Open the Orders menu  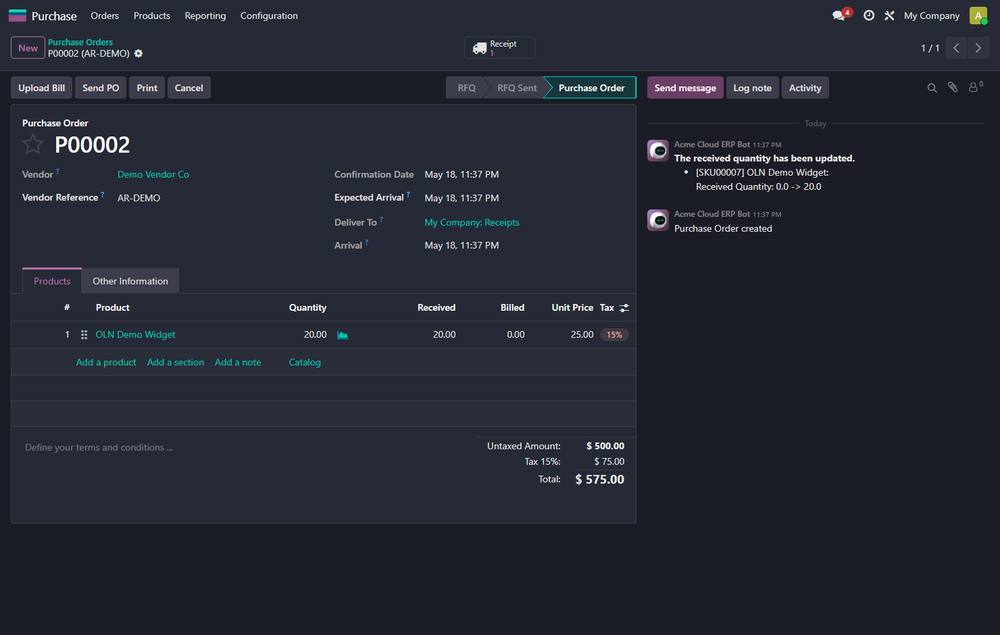pyautogui.click(x=105, y=15)
